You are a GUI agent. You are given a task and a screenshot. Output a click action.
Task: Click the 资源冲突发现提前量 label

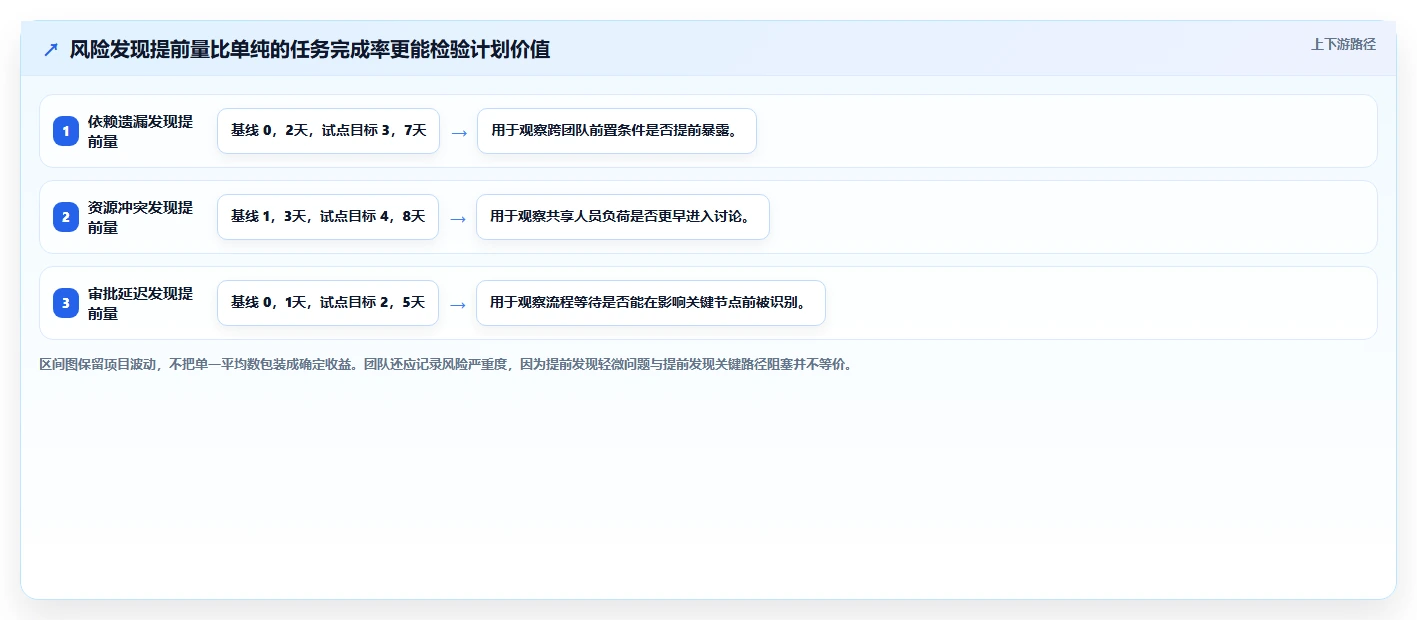141,217
